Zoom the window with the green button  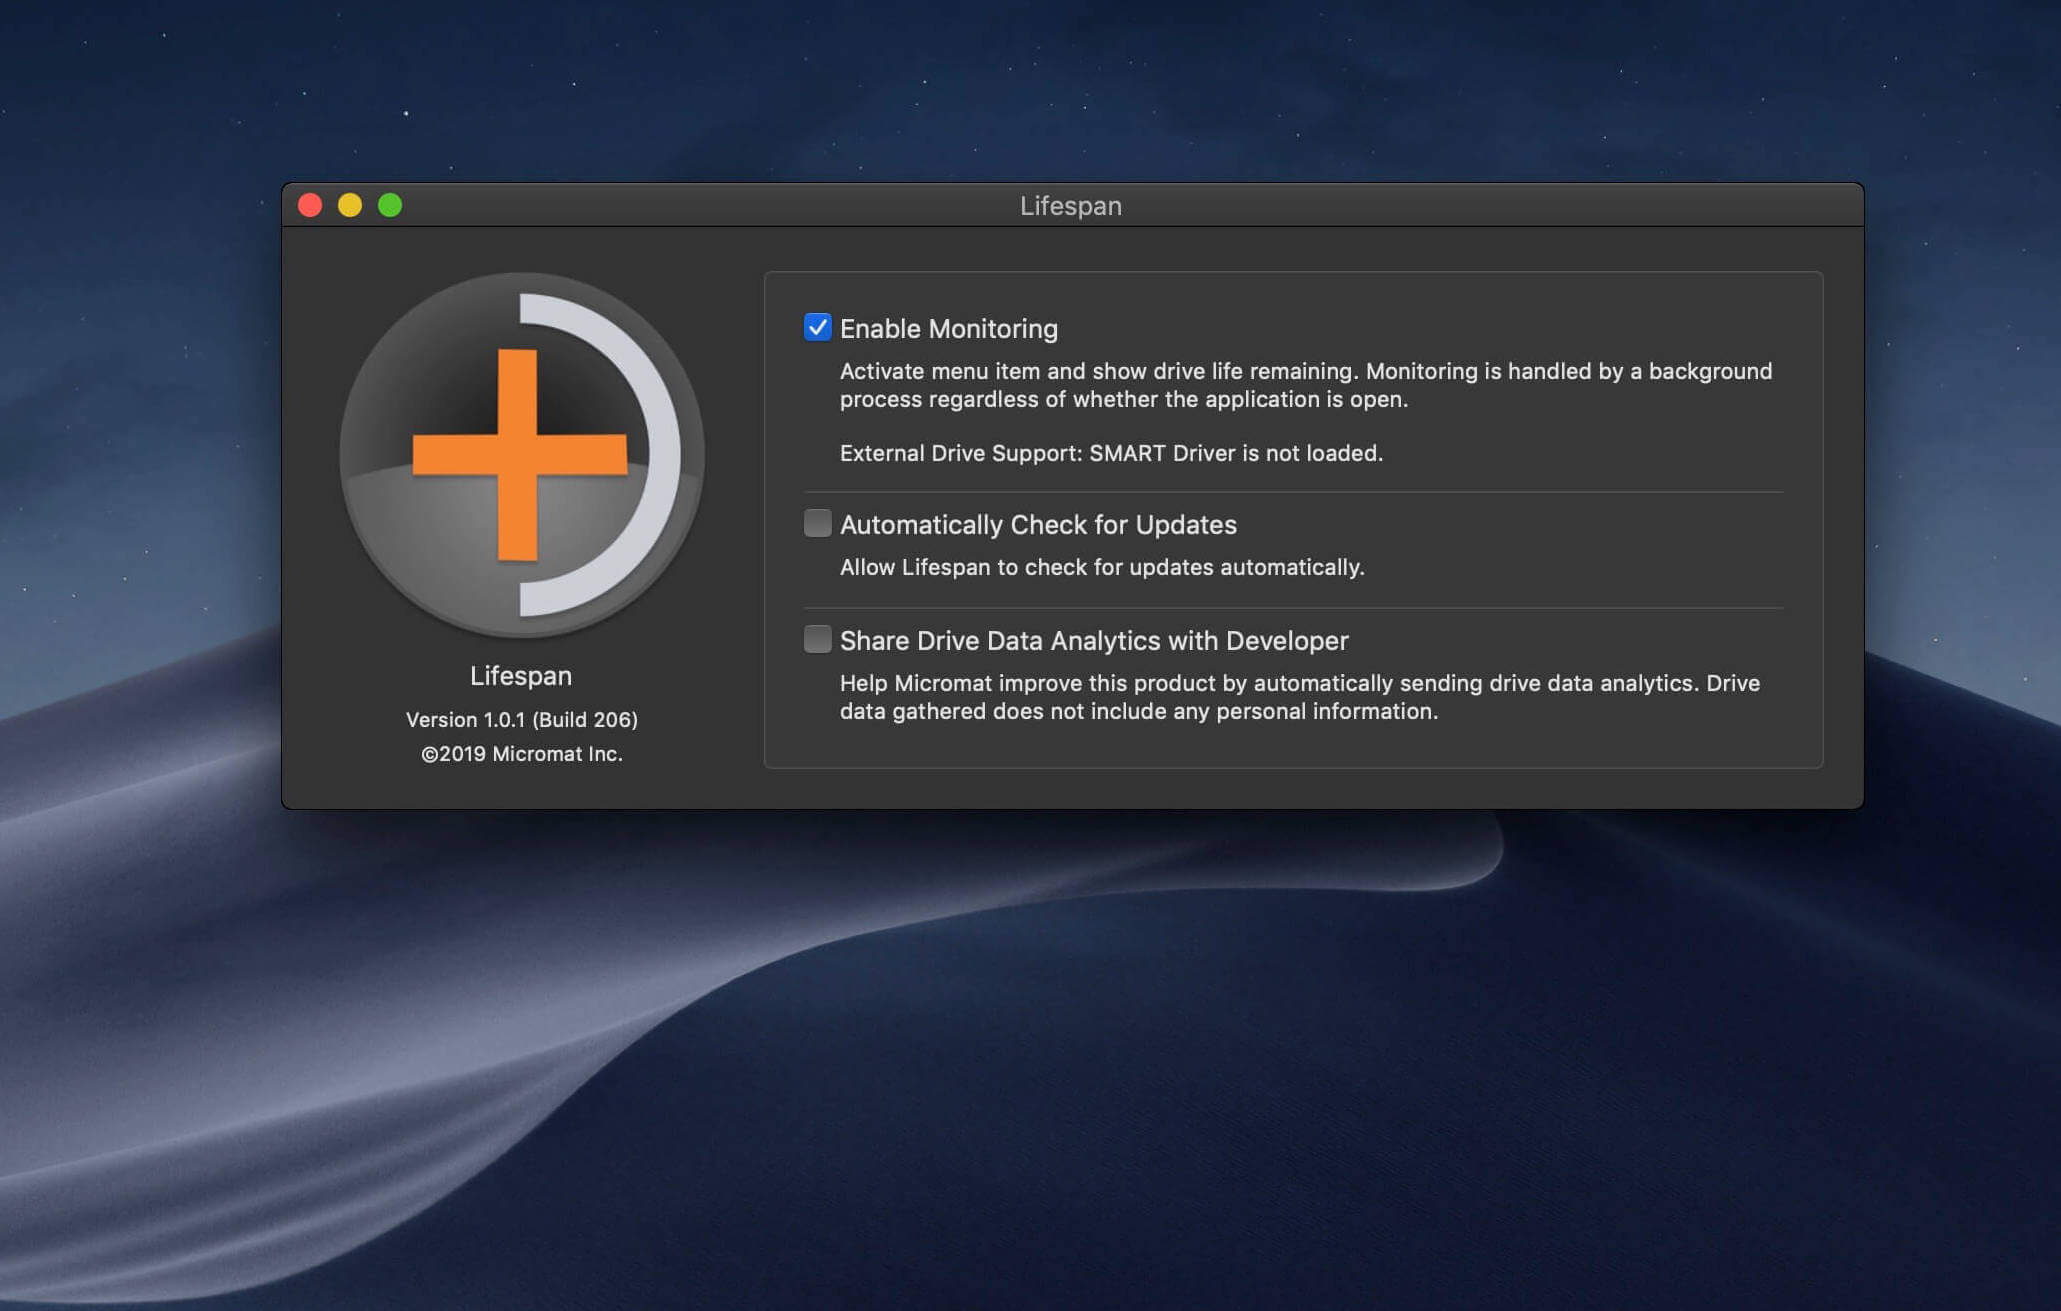(390, 205)
